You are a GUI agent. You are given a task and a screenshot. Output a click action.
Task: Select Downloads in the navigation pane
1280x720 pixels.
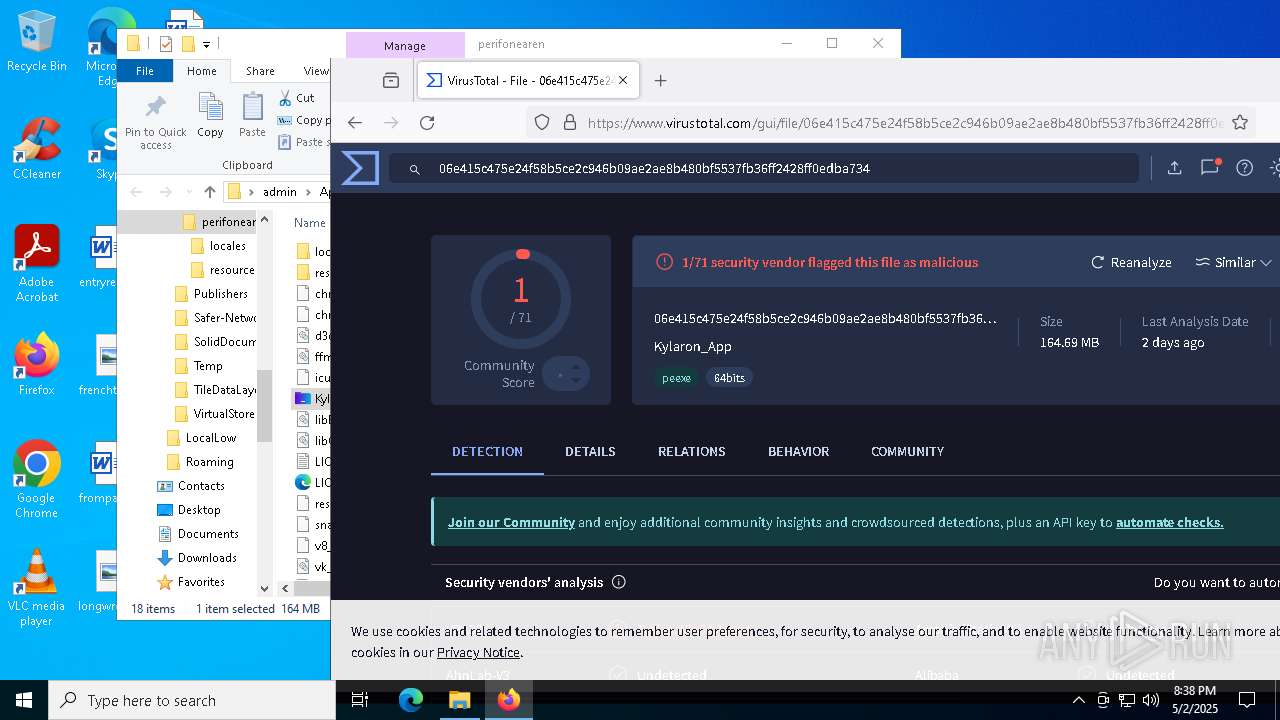pos(207,558)
